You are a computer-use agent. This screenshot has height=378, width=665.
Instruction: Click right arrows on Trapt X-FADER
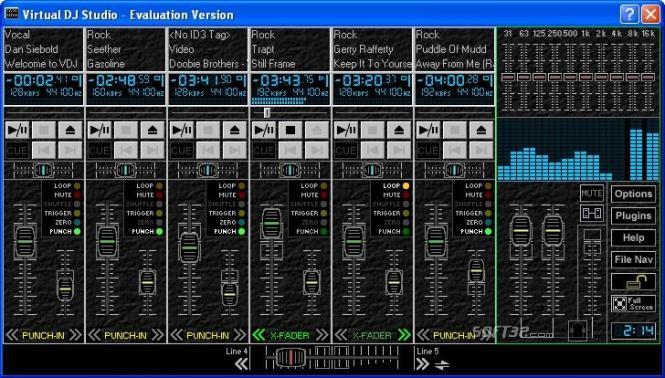click(322, 335)
